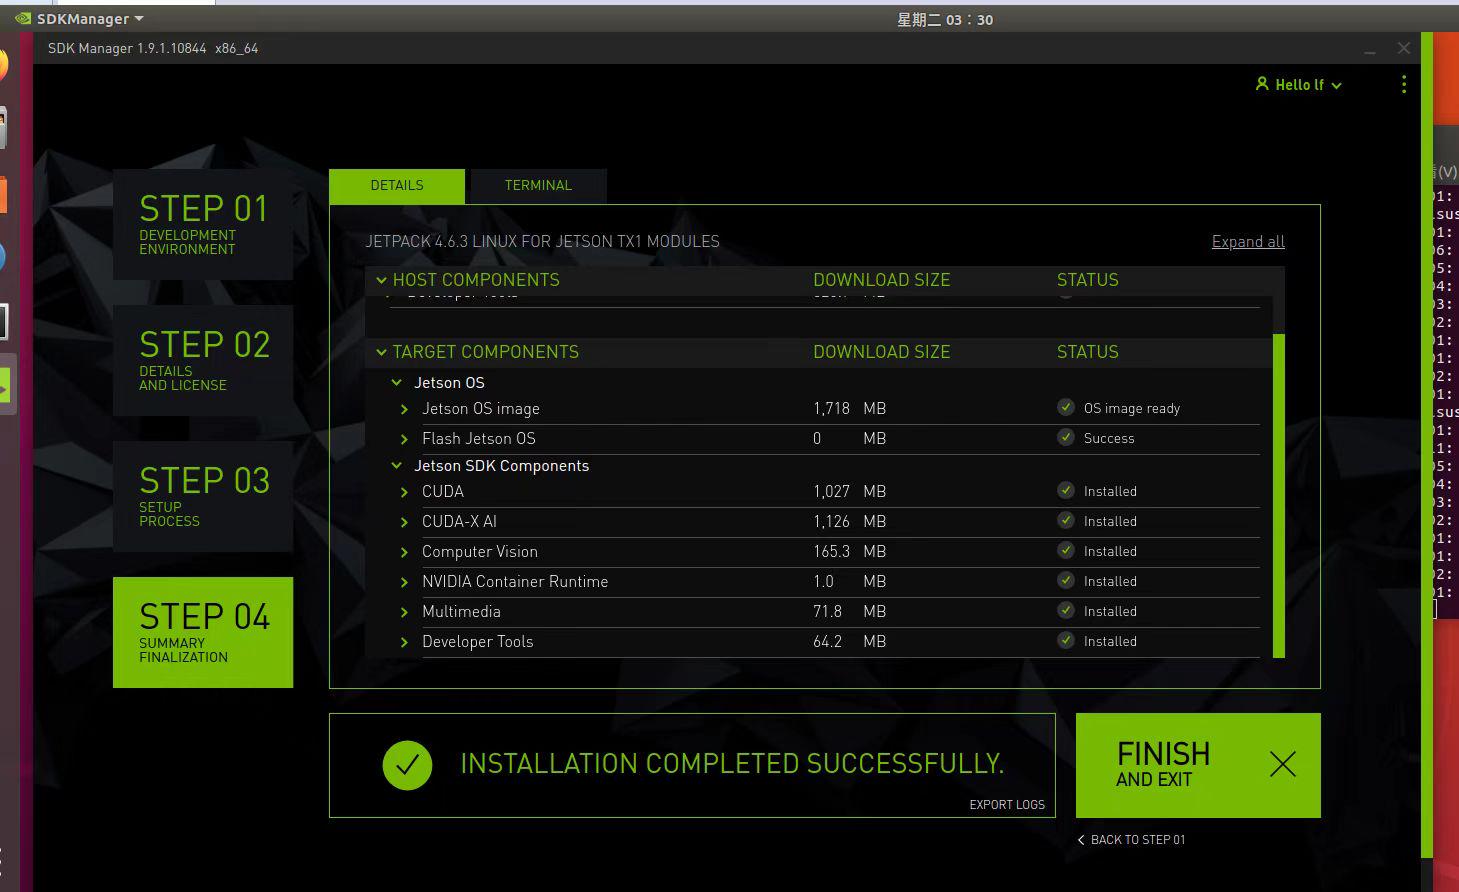Expand the CUDA row
1459x892 pixels.
tap(404, 492)
